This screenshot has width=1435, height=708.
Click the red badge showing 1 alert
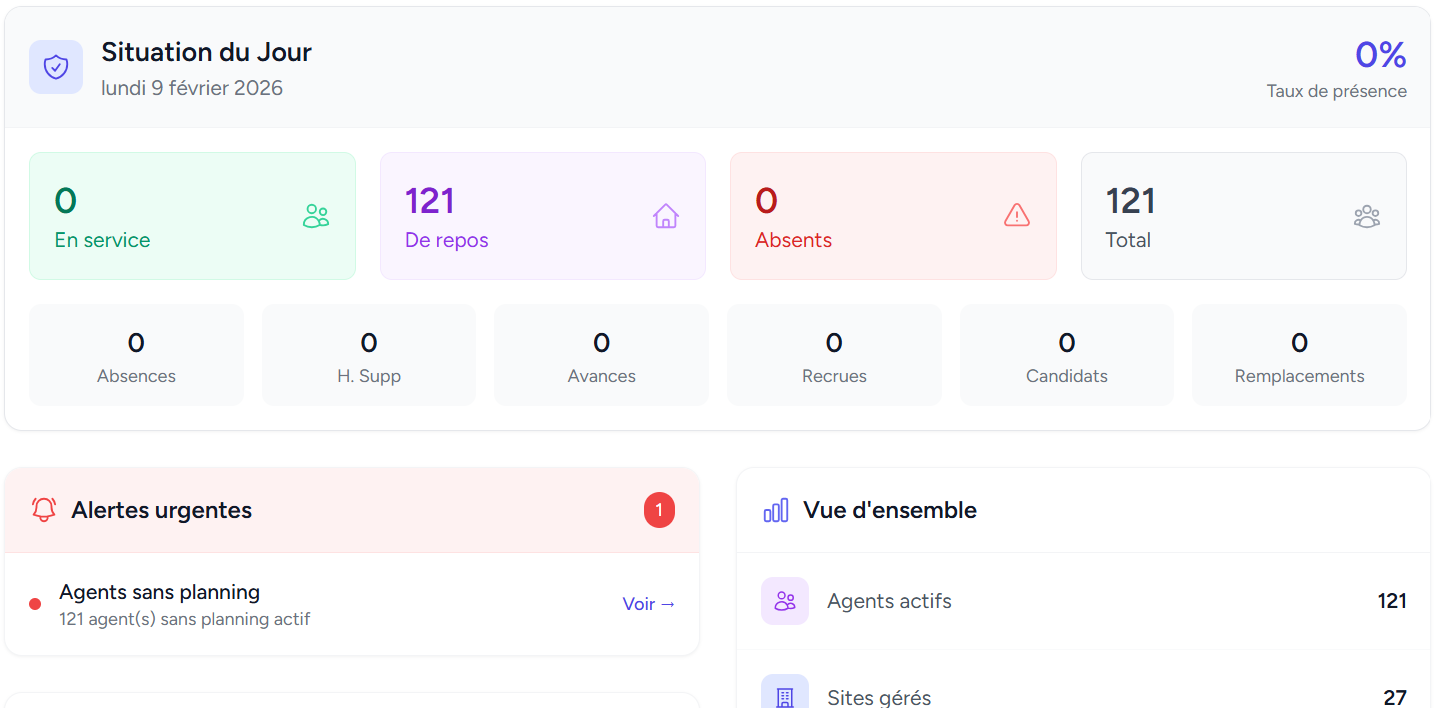659,510
